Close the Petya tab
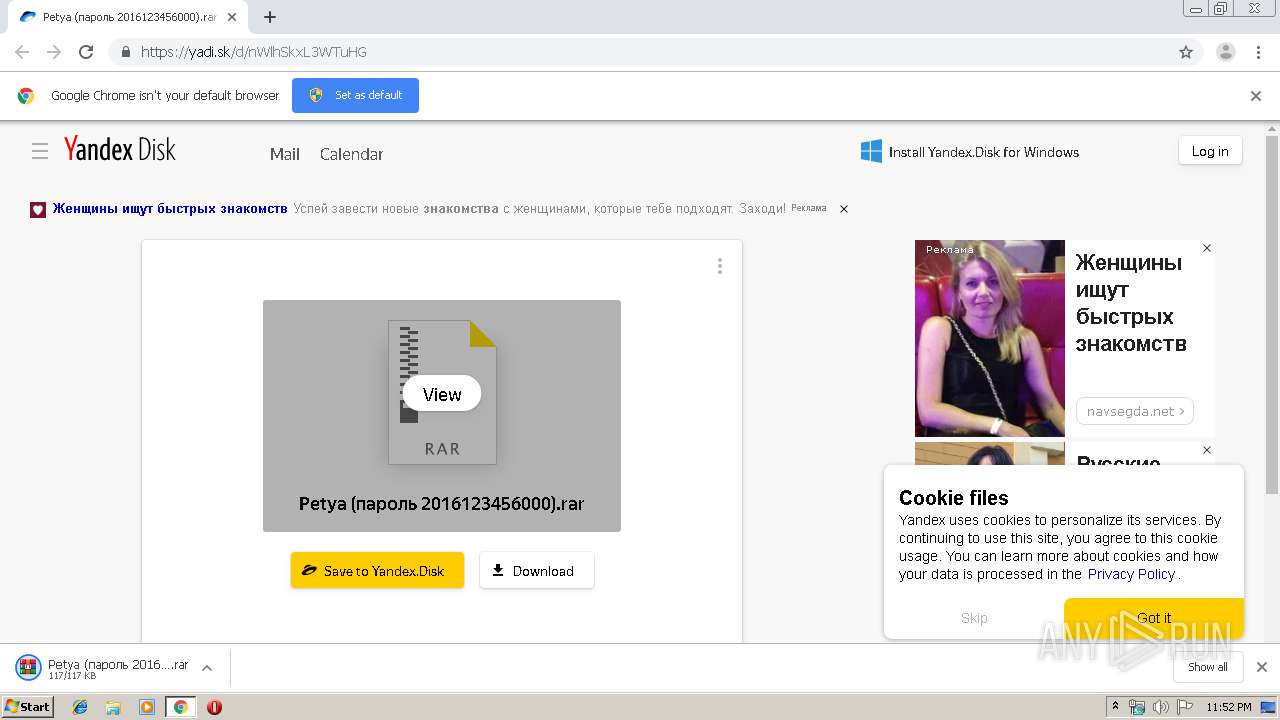Screen dimensions: 1280x720 pyautogui.click(x=232, y=17)
